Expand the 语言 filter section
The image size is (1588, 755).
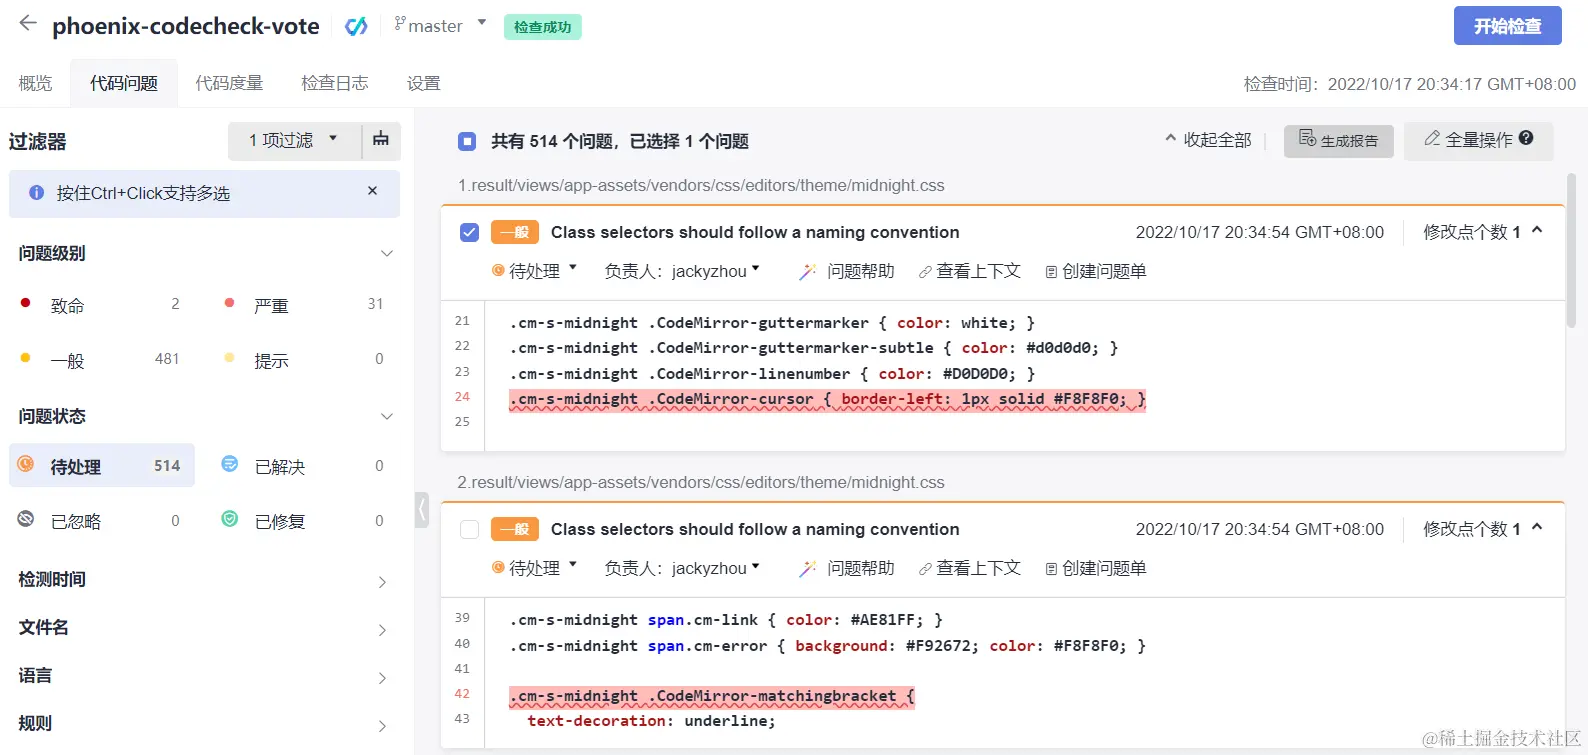click(382, 678)
